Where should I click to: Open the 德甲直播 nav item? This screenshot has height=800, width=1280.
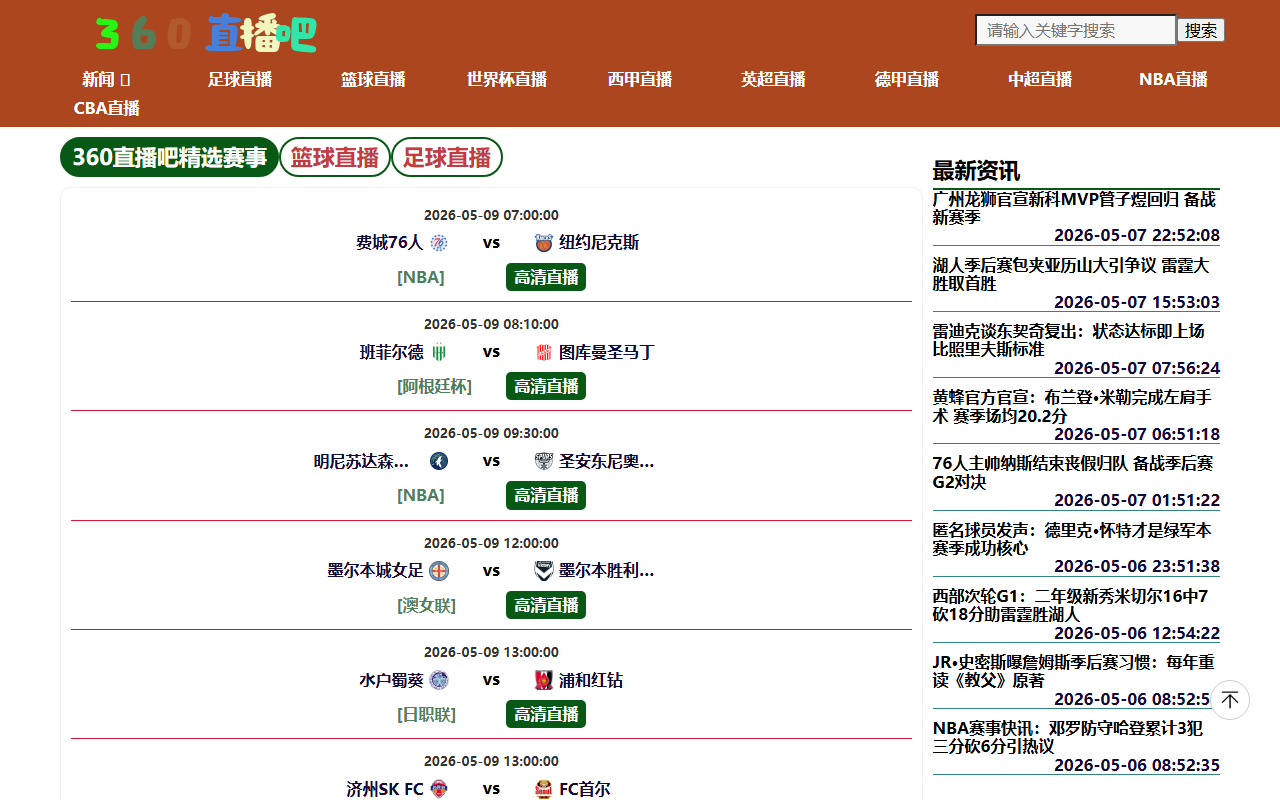(907, 79)
